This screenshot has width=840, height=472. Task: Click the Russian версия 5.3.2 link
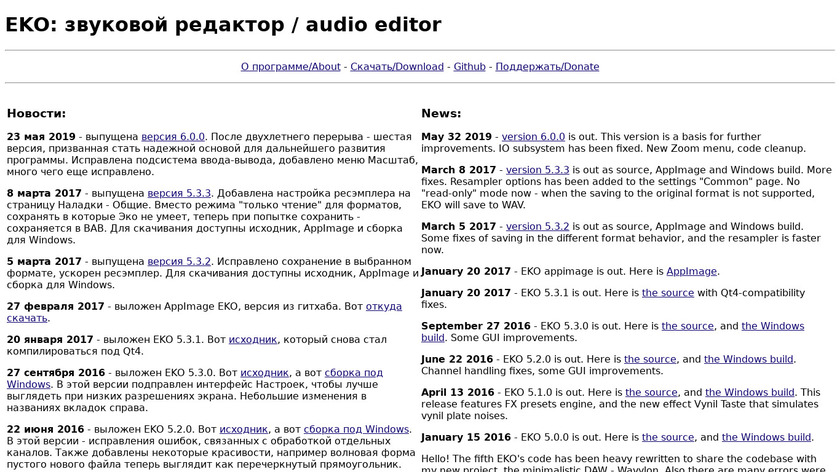[x=179, y=261]
